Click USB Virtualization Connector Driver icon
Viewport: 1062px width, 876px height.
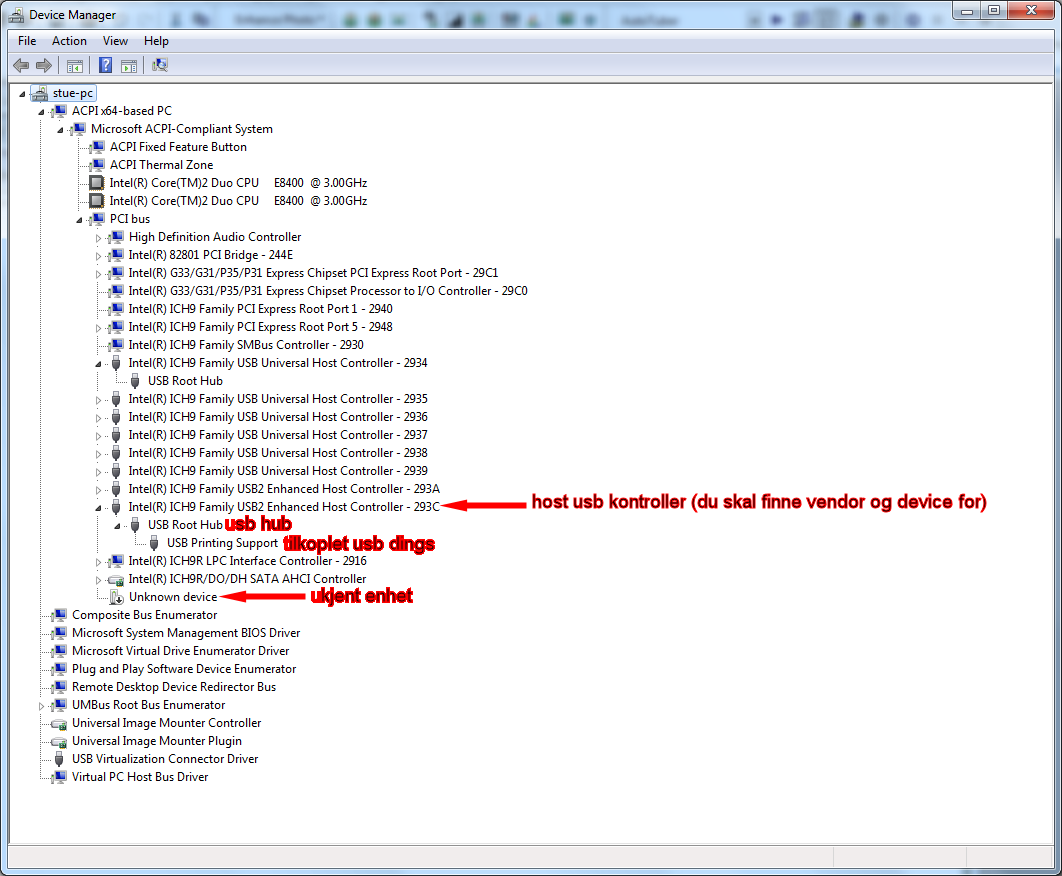point(59,759)
